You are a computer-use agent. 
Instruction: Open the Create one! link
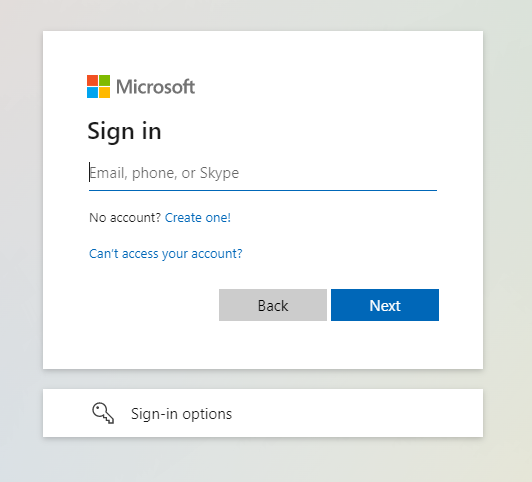pos(198,217)
